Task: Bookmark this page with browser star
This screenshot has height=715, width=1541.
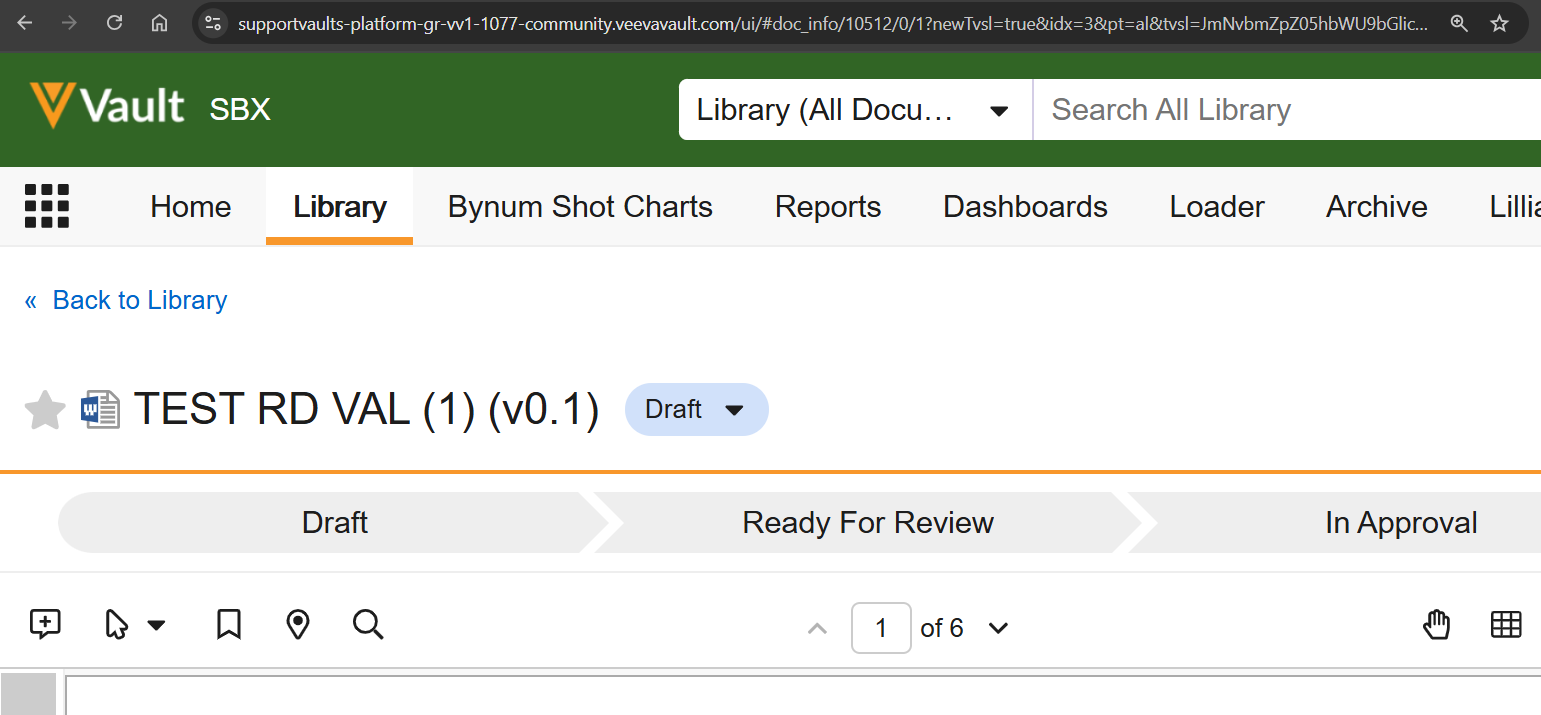Action: click(x=1499, y=23)
